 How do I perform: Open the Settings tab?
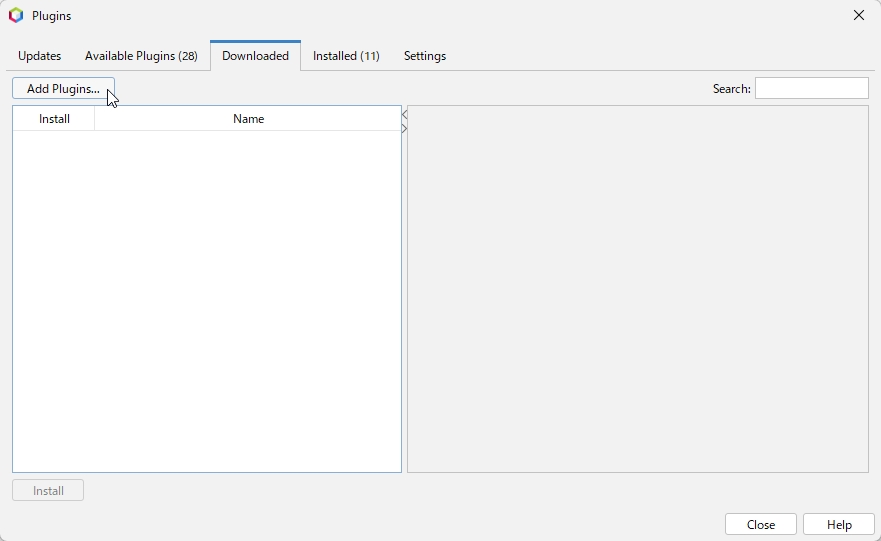[425, 56]
